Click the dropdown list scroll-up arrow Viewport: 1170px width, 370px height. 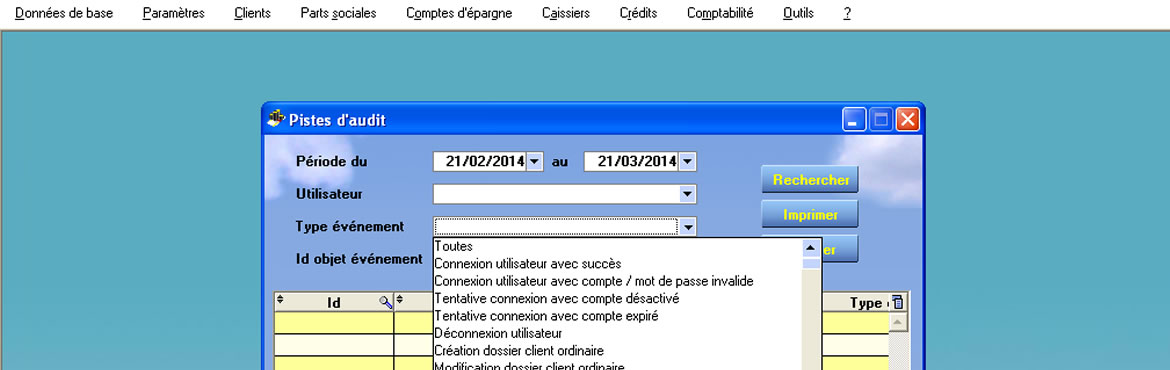tap(811, 247)
